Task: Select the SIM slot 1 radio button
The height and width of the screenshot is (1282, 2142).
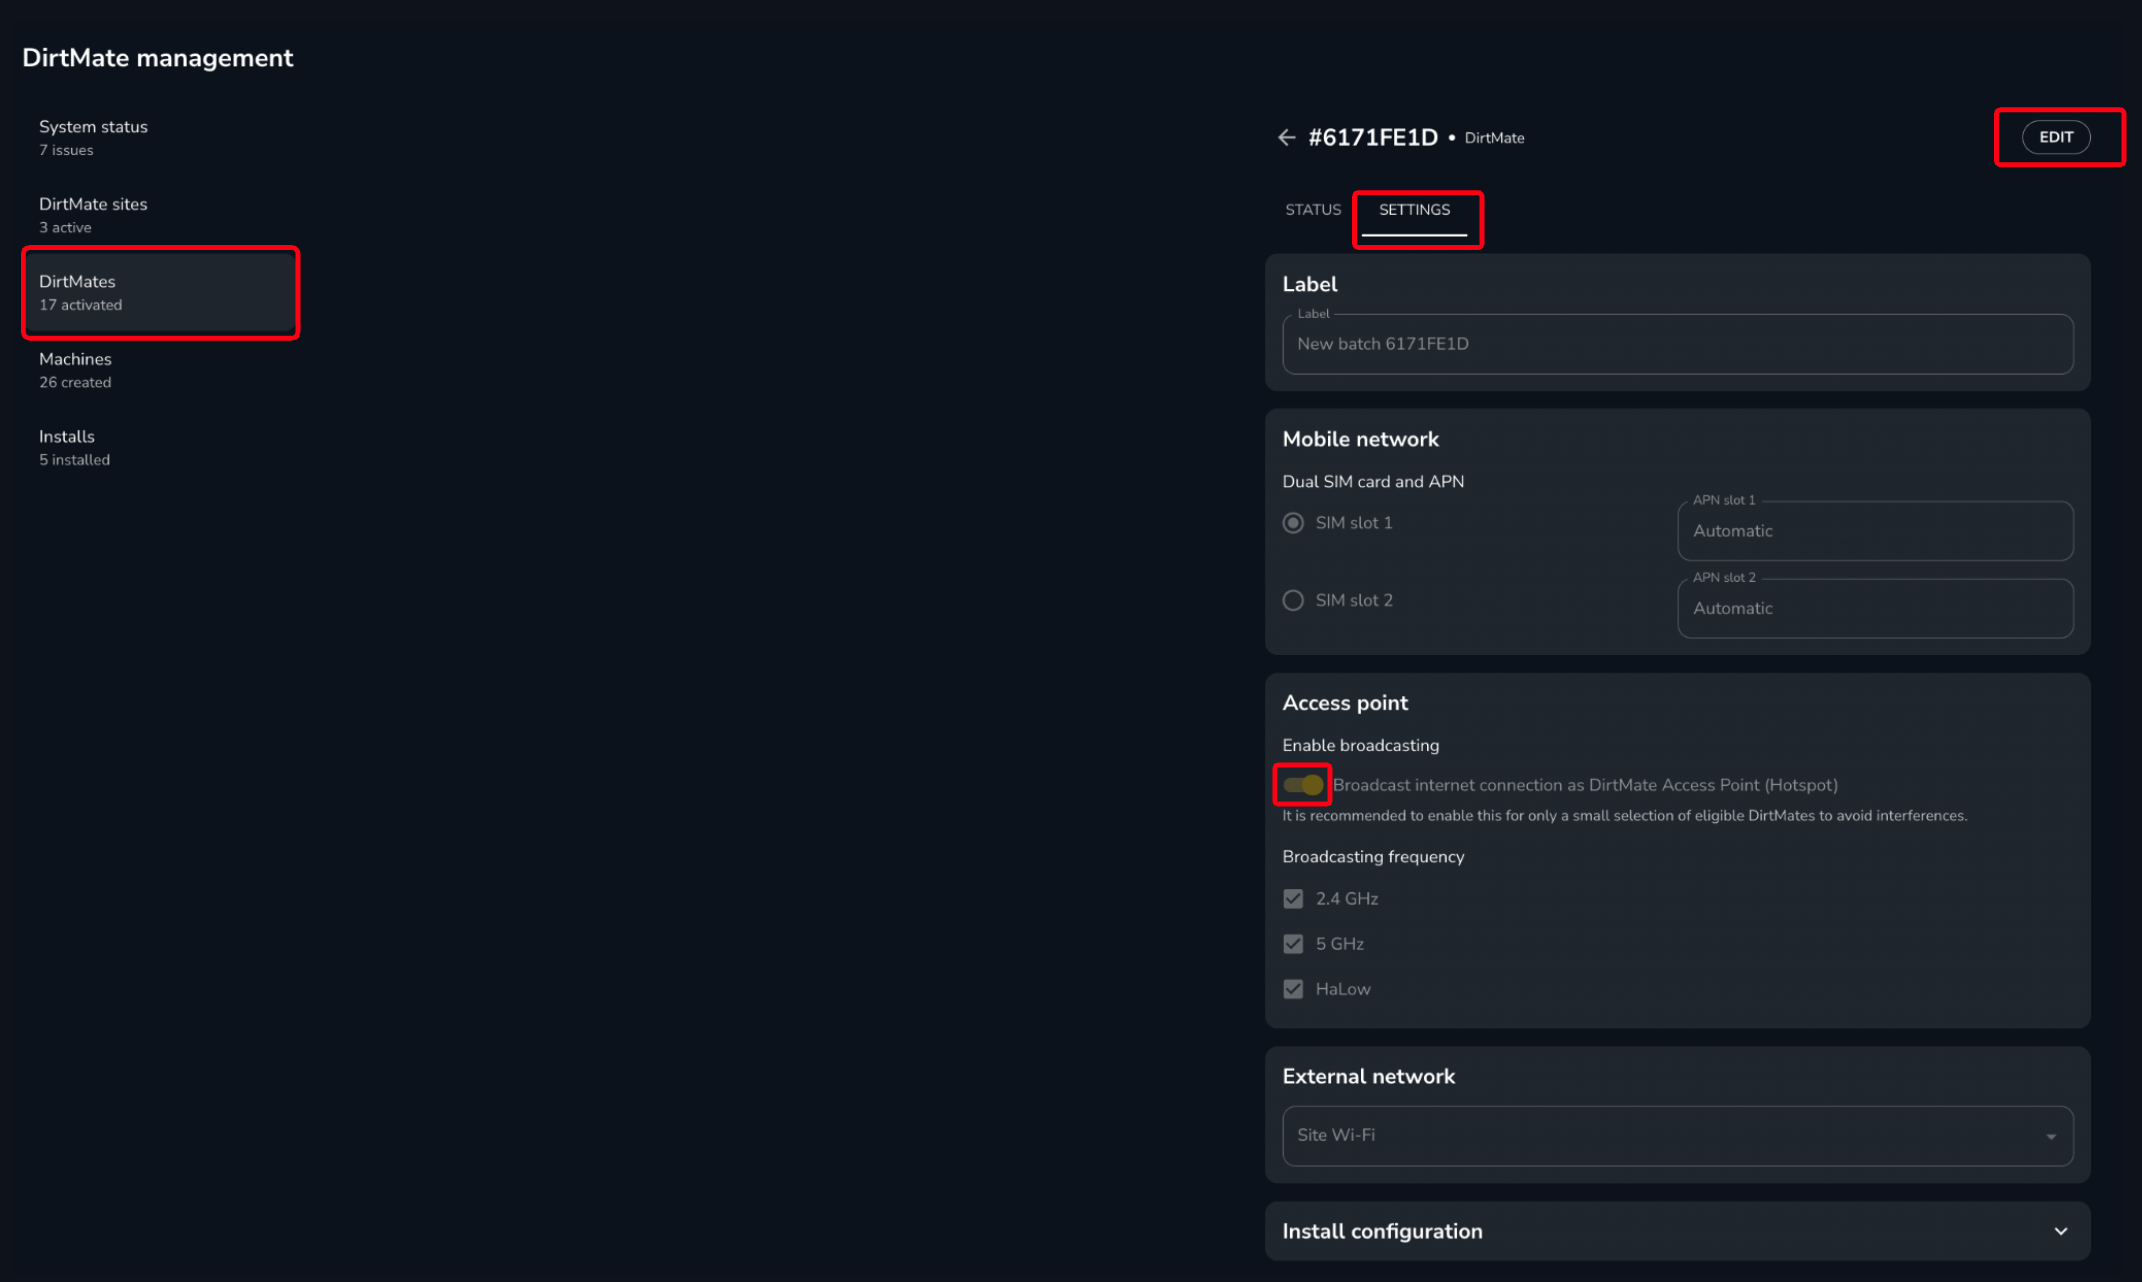Action: click(x=1293, y=523)
